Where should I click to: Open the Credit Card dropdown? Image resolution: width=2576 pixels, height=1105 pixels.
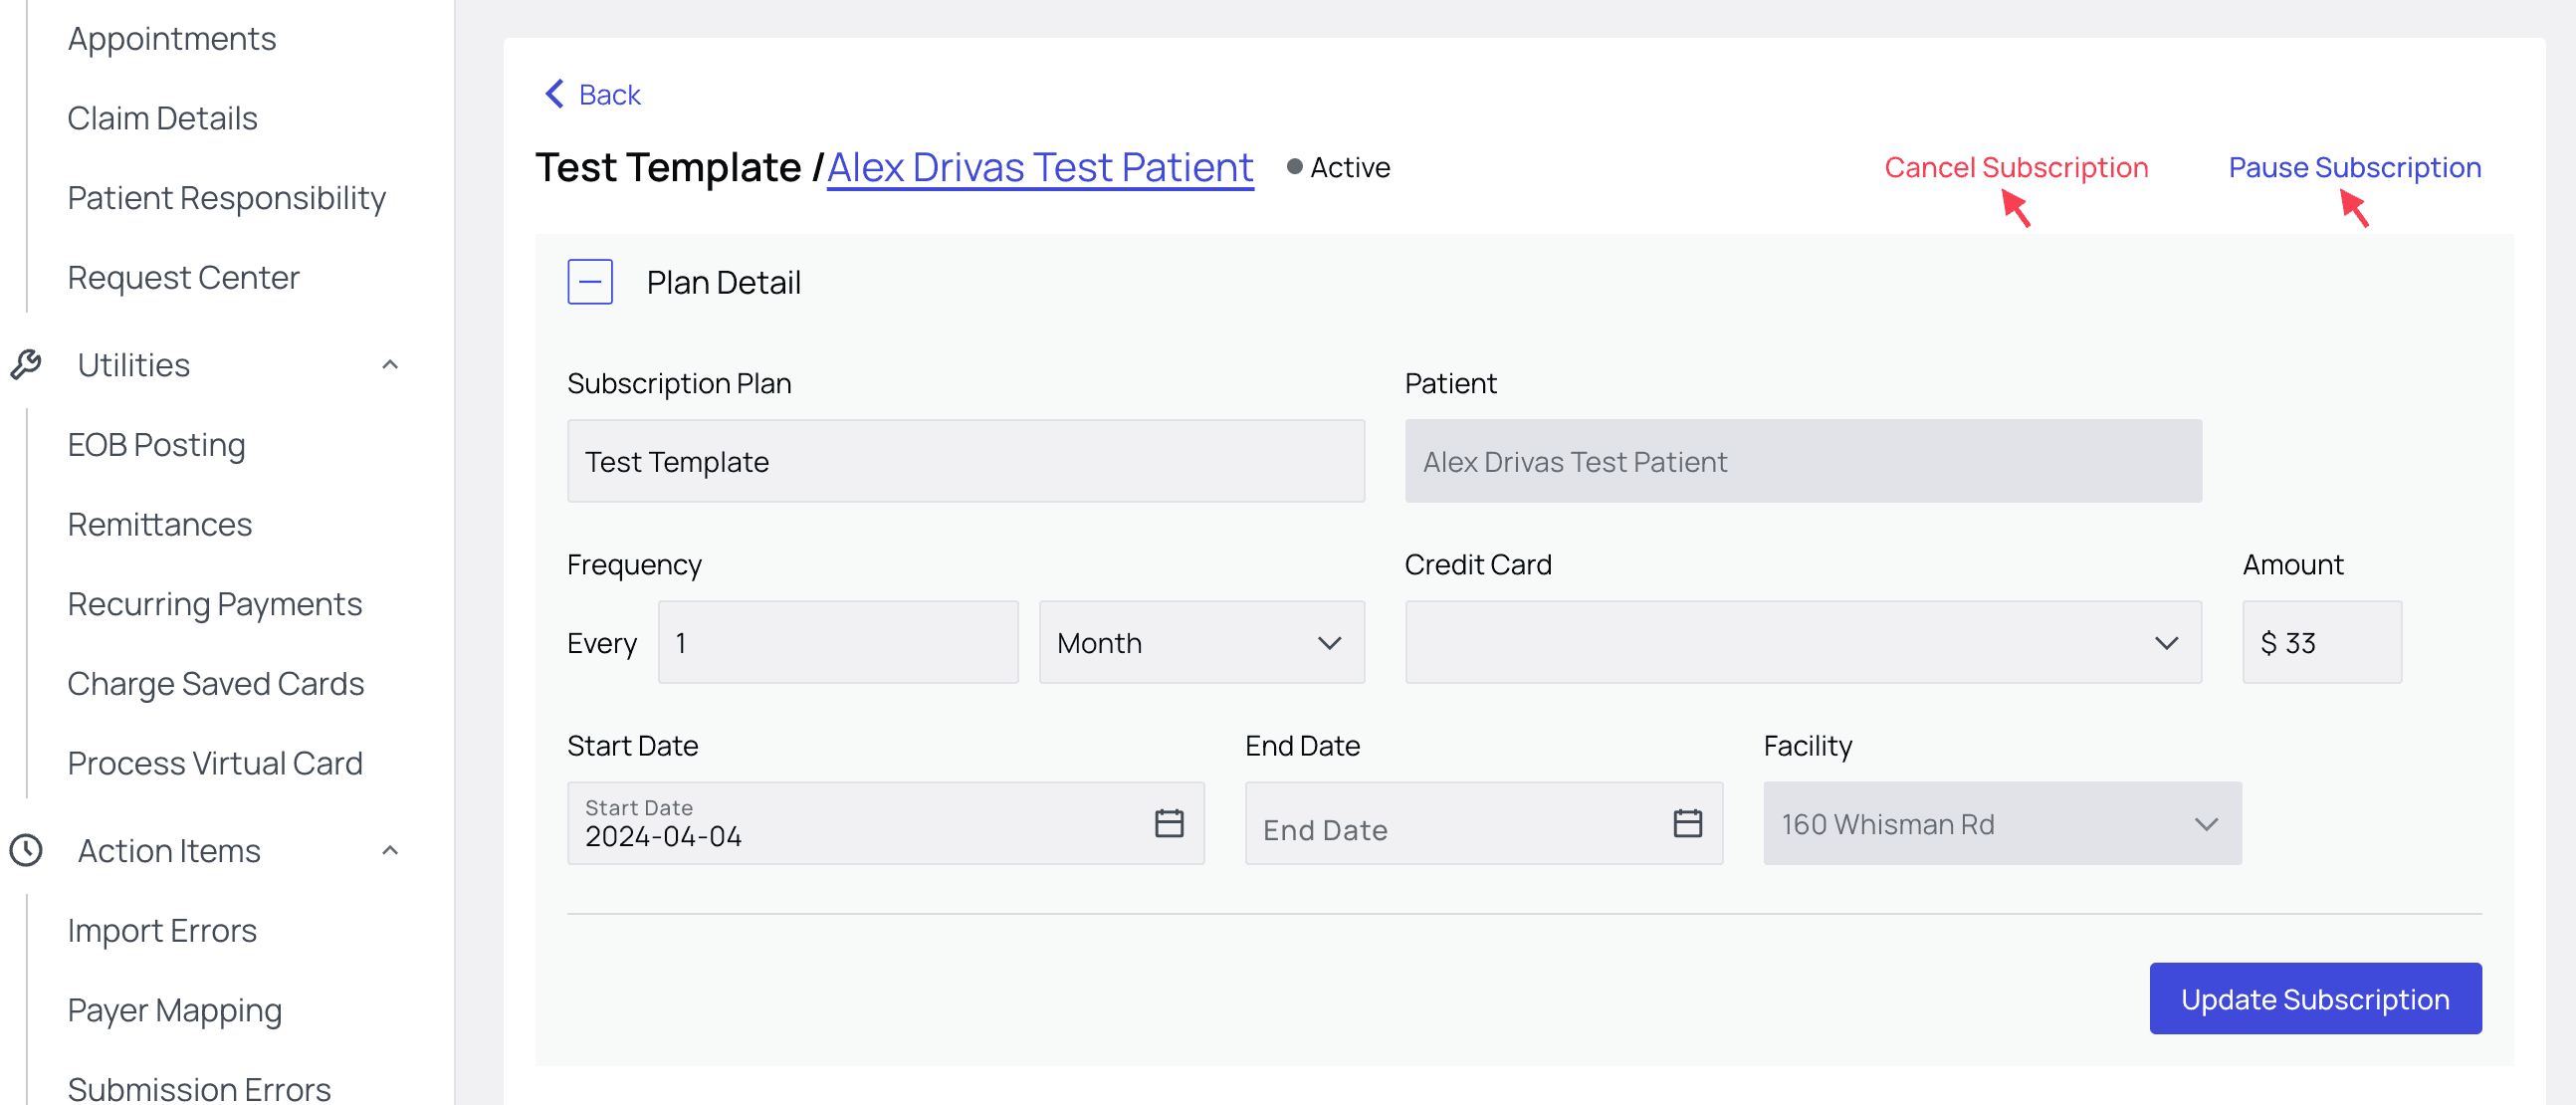1802,642
